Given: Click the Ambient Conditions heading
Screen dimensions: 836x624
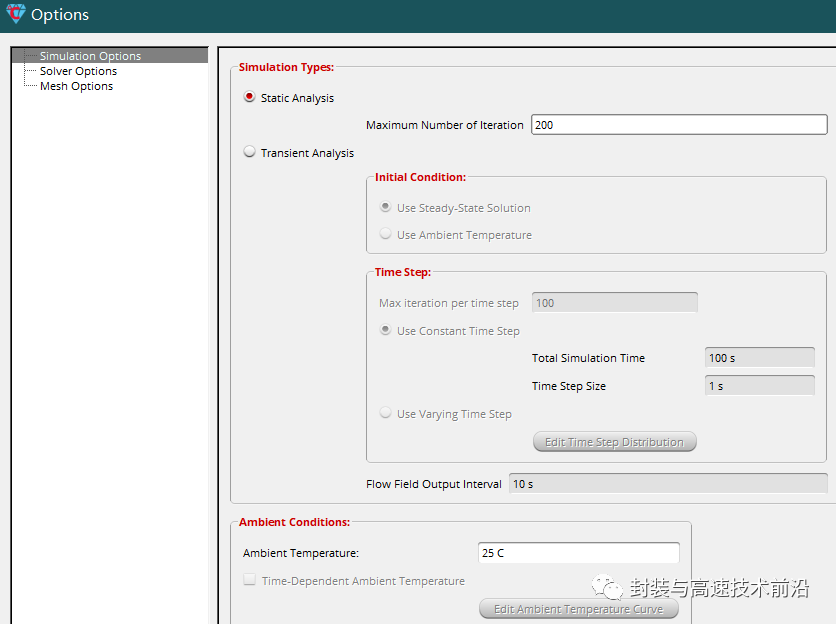Looking at the screenshot, I should 294,522.
